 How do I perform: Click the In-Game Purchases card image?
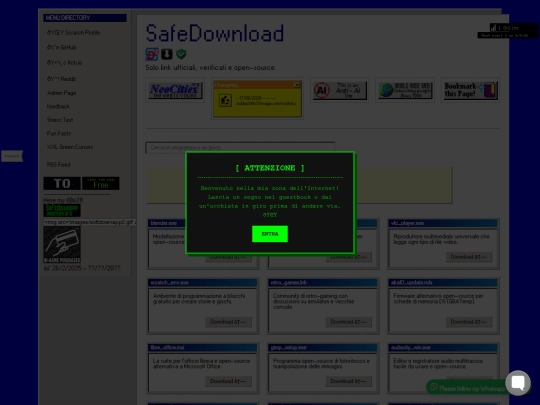pos(62,245)
